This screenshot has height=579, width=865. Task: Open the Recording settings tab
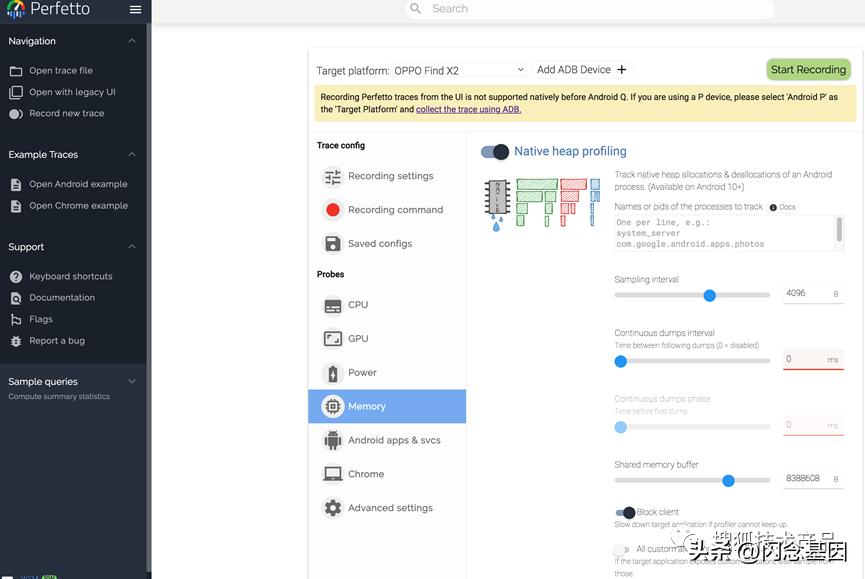click(x=387, y=176)
